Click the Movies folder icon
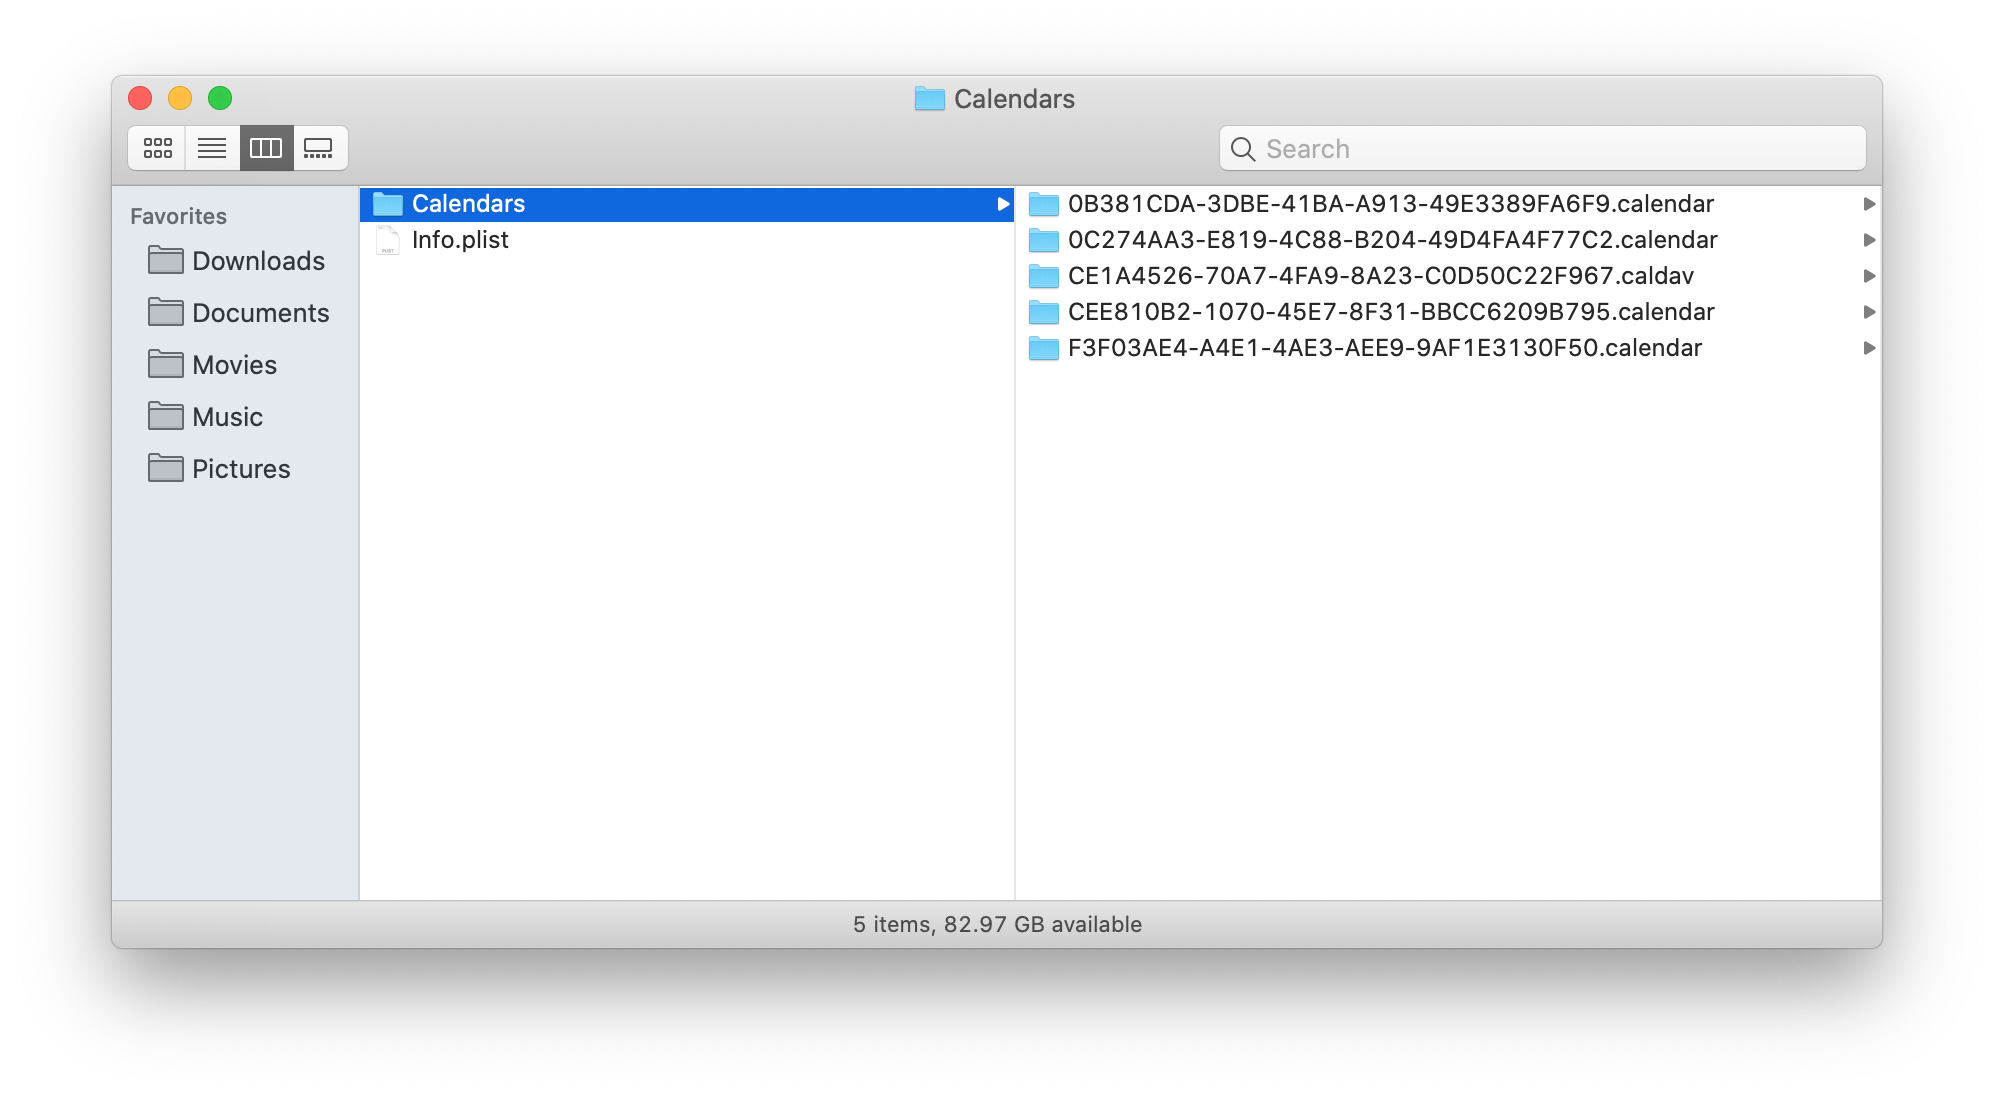Image resolution: width=1994 pixels, height=1096 pixels. coord(165,364)
